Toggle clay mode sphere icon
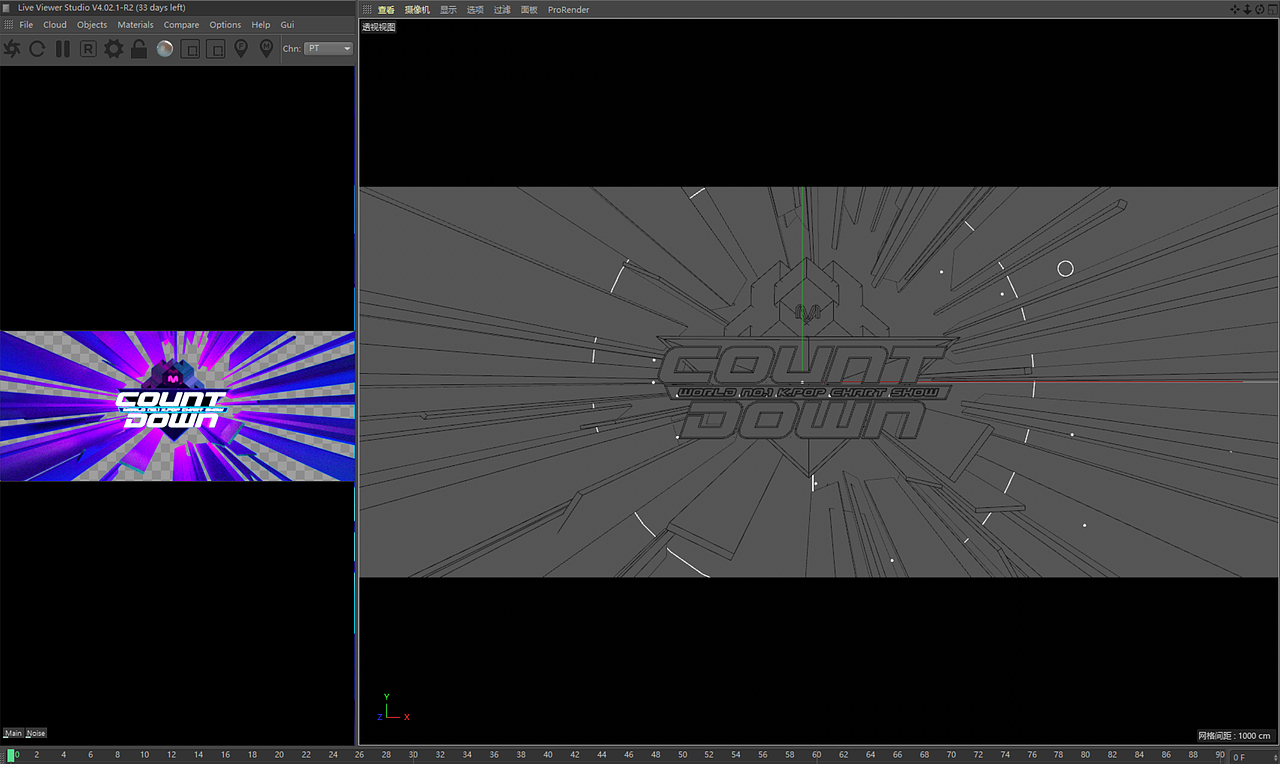 (165, 48)
